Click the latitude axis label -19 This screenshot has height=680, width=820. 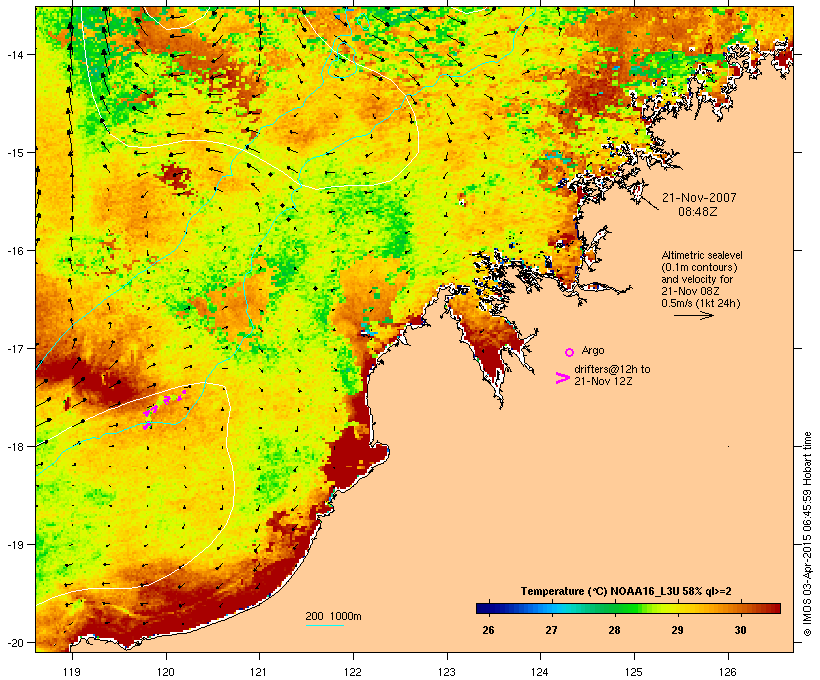click(14, 544)
